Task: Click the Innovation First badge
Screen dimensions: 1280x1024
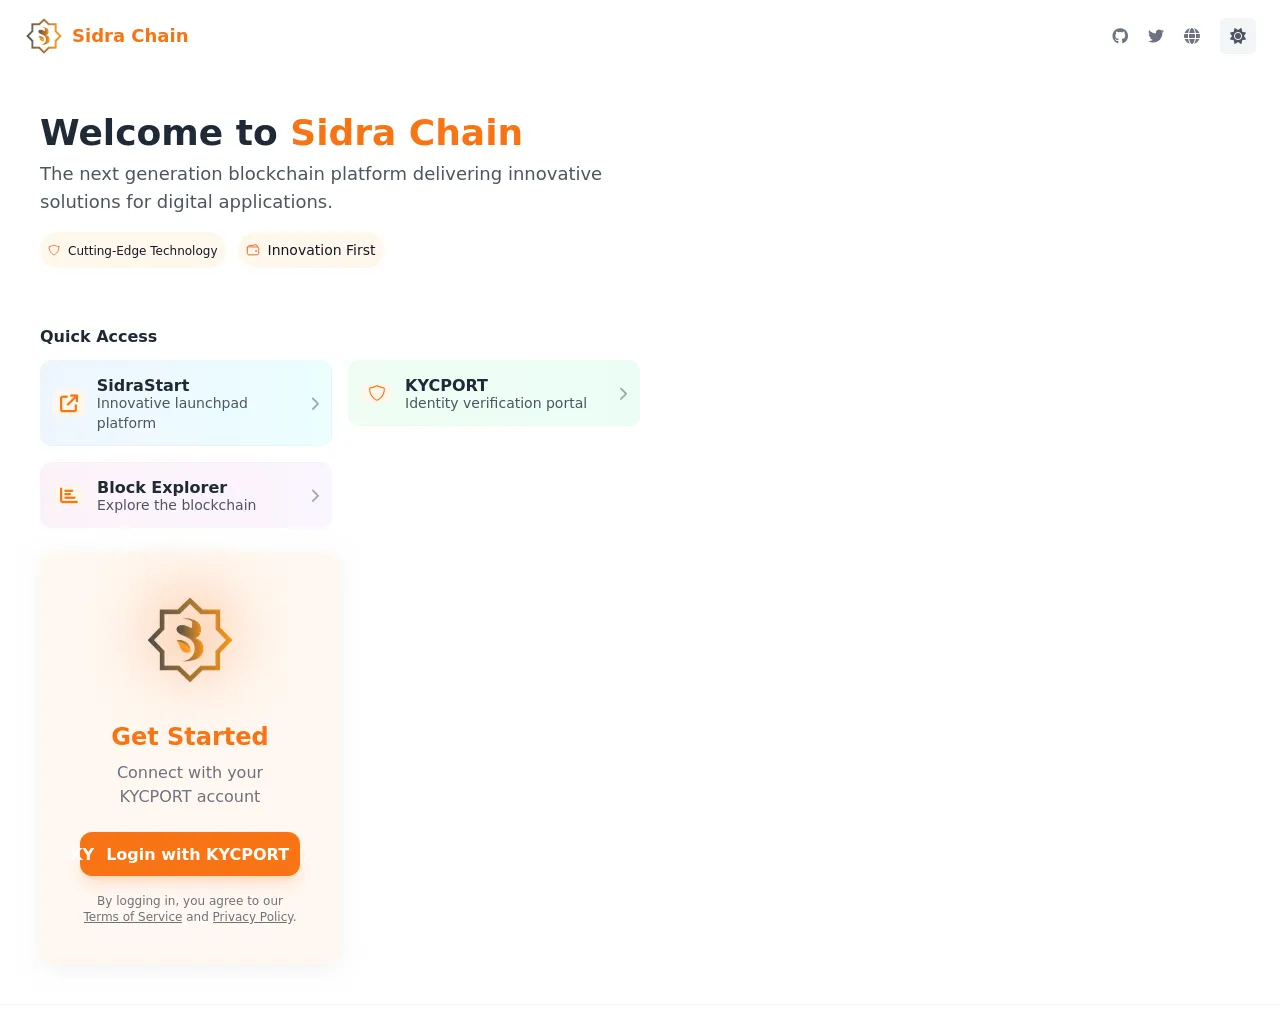Action: (311, 250)
